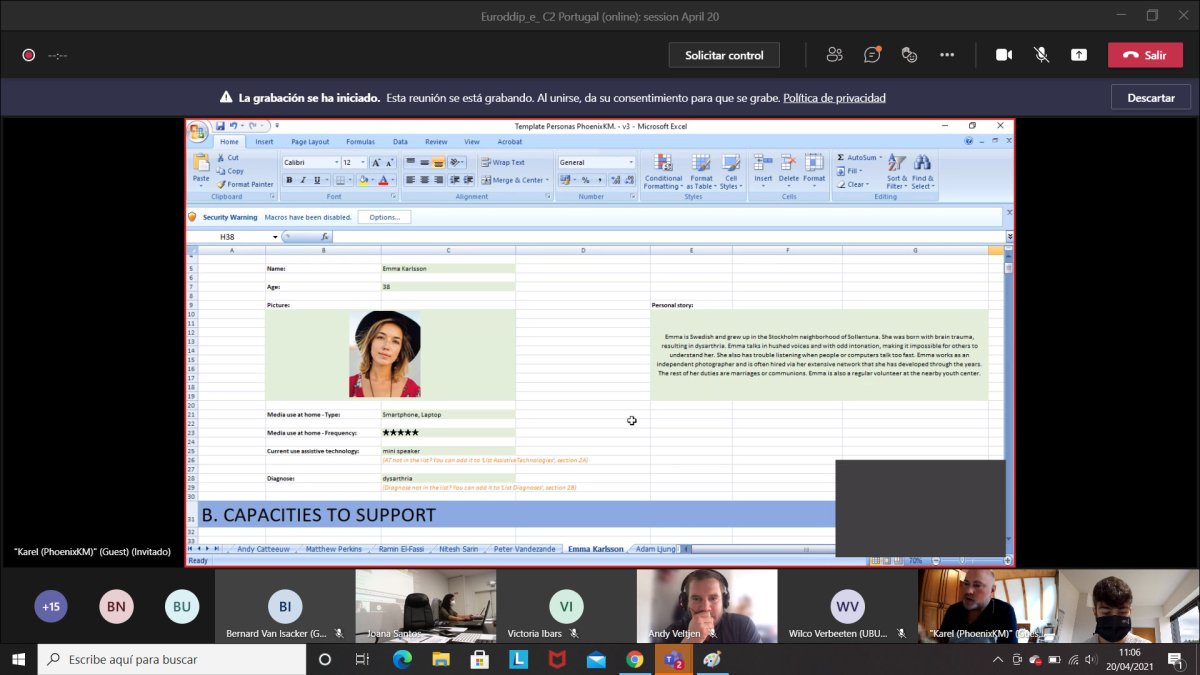Toggle the microphone mute button
The width and height of the screenshot is (1200, 675).
click(x=1041, y=55)
